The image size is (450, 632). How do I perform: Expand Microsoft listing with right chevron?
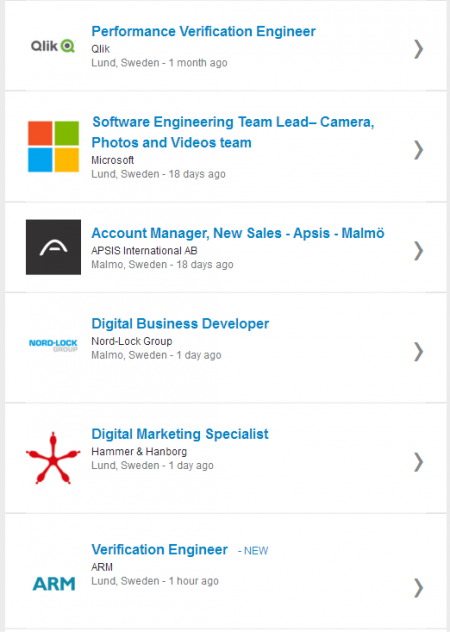[419, 150]
